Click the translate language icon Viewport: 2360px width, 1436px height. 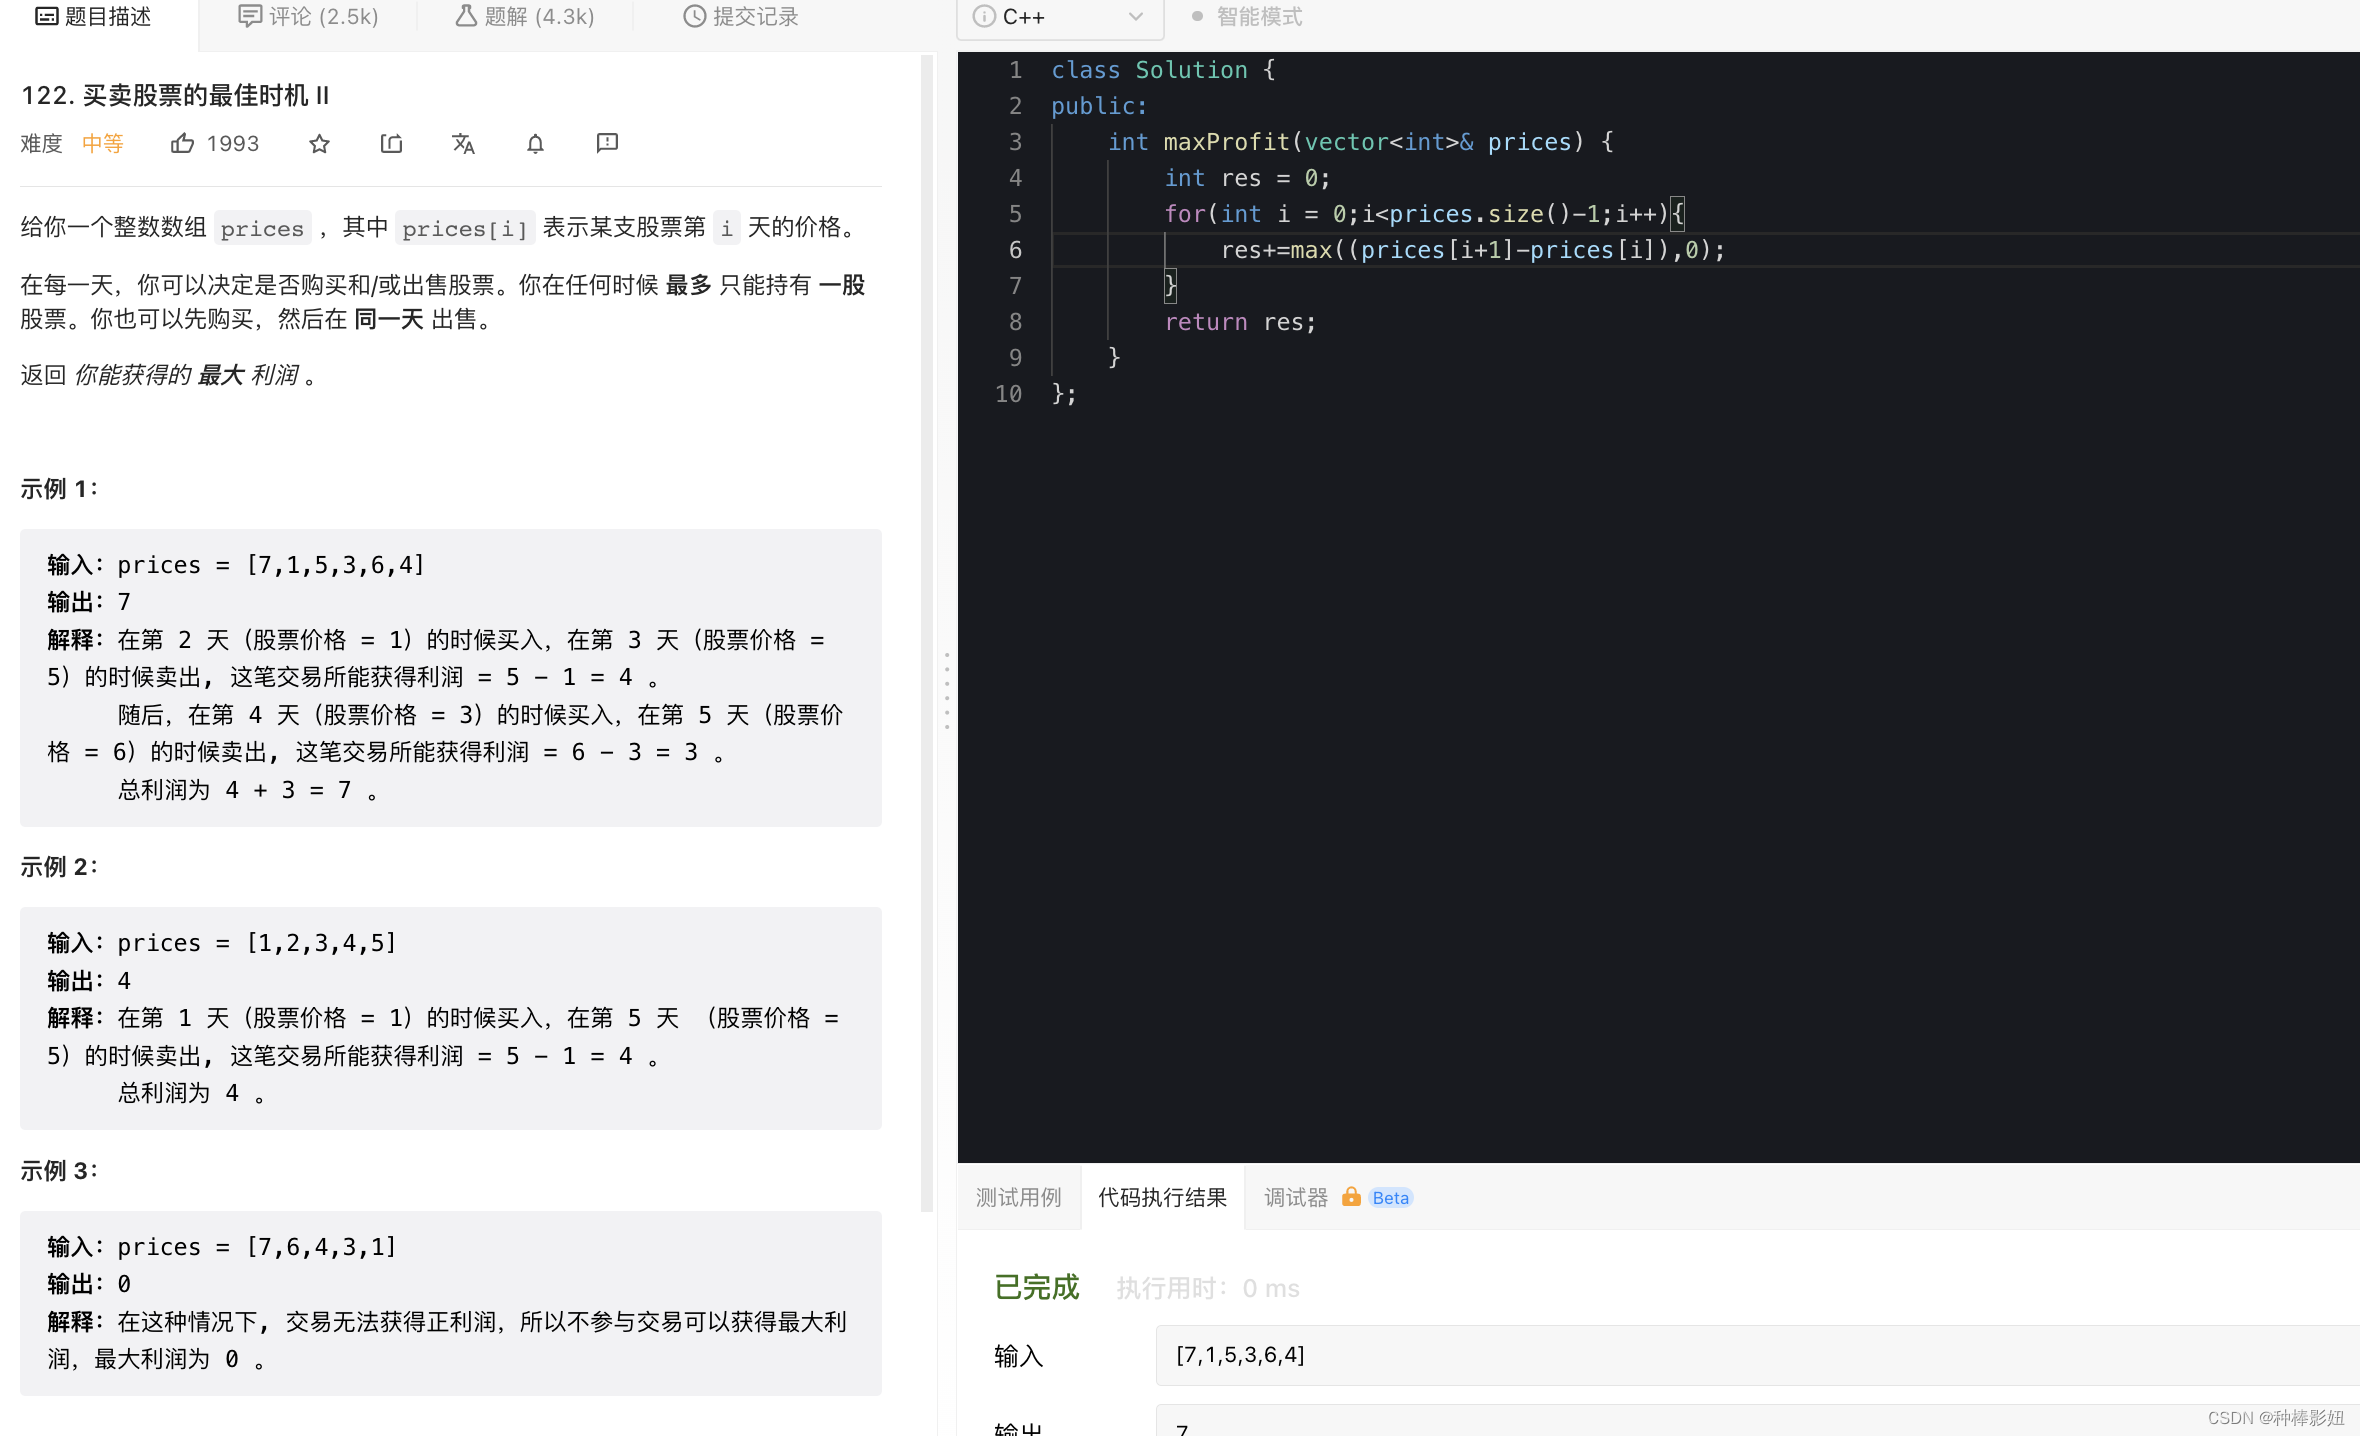pos(463,144)
